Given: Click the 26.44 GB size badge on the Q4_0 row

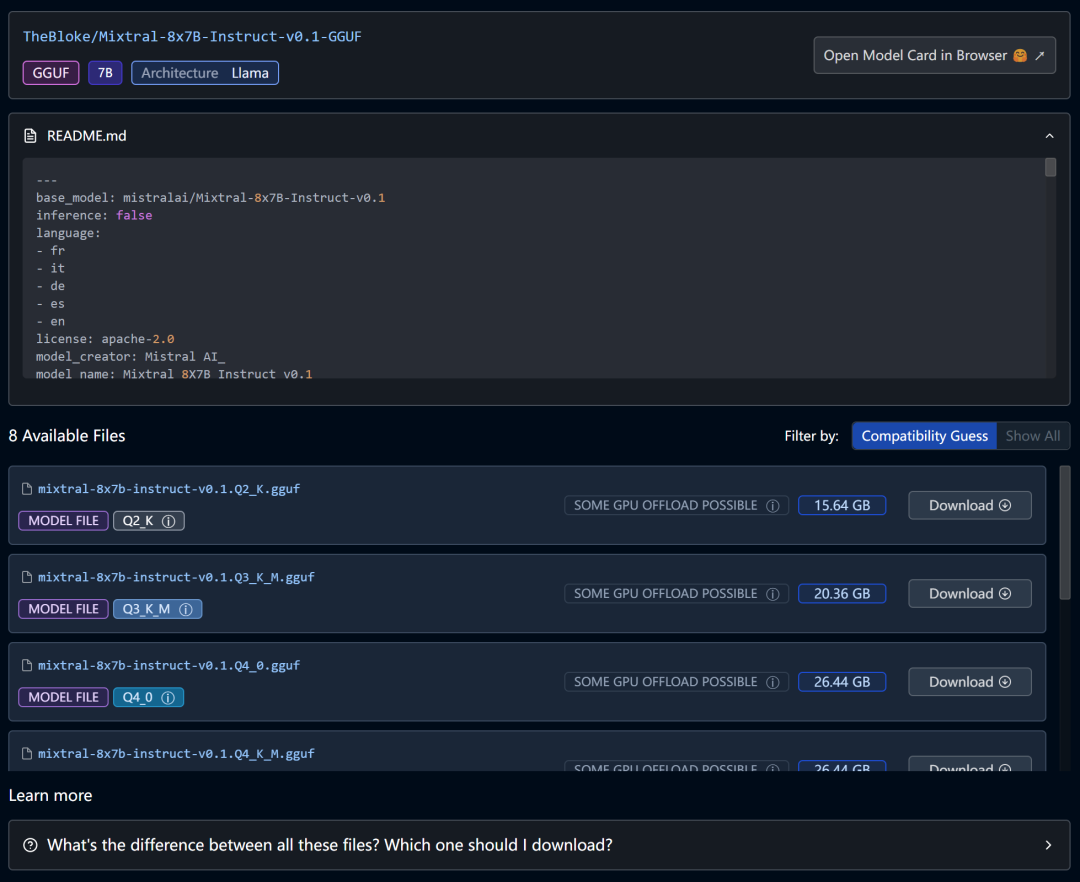Looking at the screenshot, I should [x=842, y=682].
